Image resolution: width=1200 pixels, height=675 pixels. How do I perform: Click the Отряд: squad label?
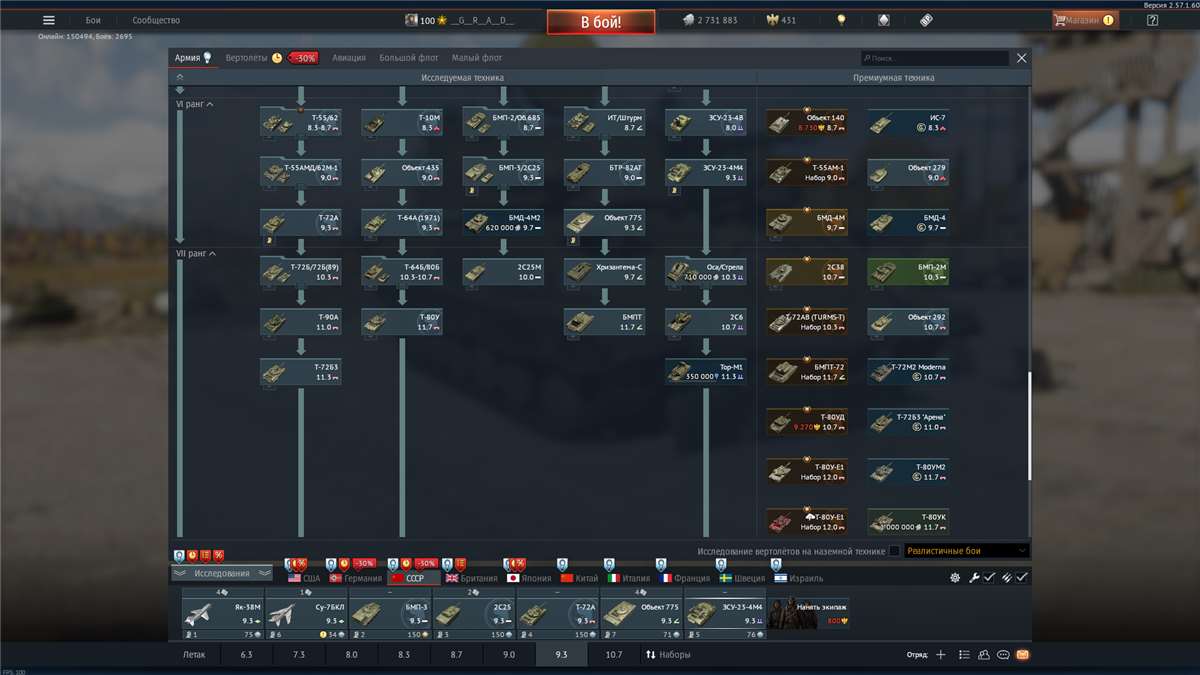coord(916,655)
